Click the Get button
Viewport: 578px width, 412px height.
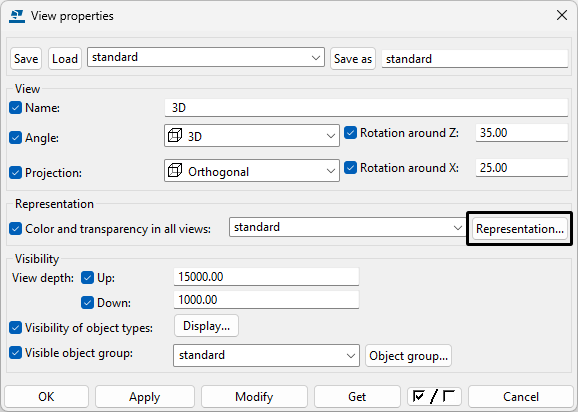(357, 397)
